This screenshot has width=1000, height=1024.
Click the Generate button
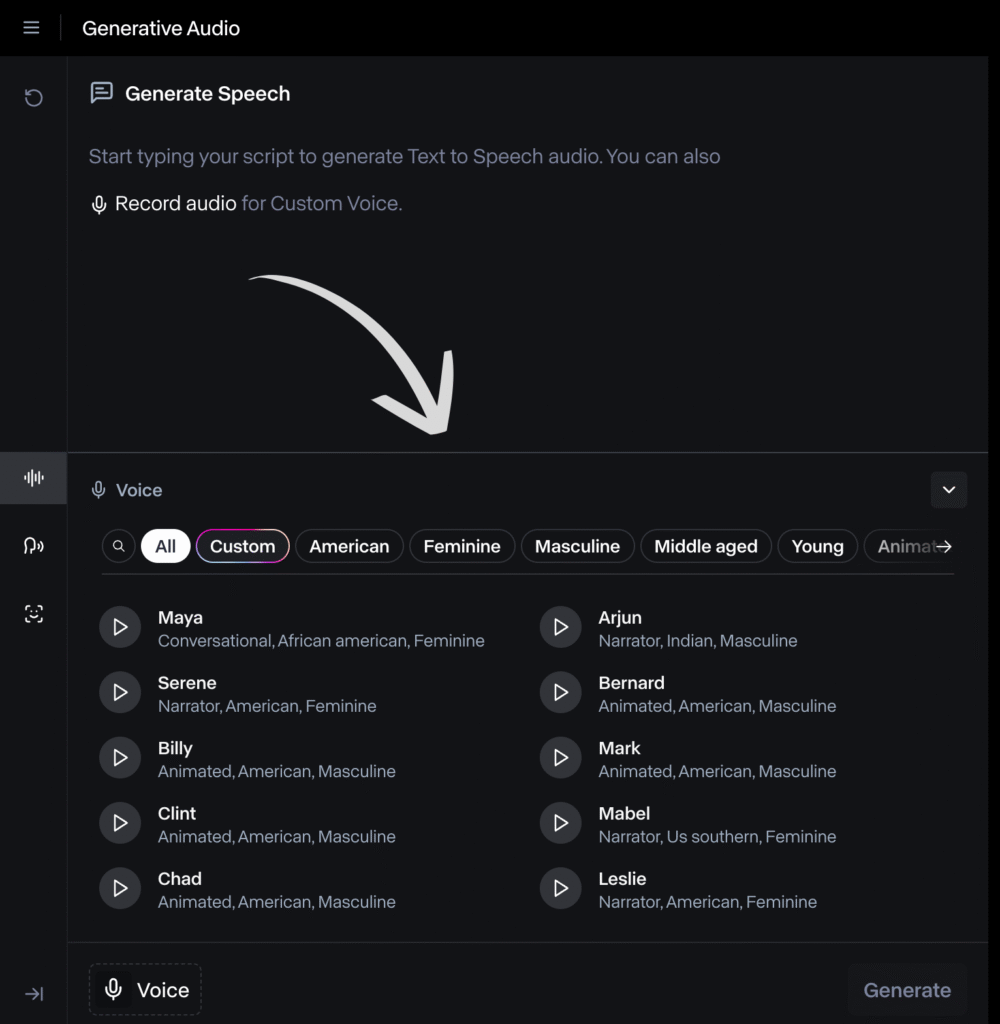click(x=907, y=990)
